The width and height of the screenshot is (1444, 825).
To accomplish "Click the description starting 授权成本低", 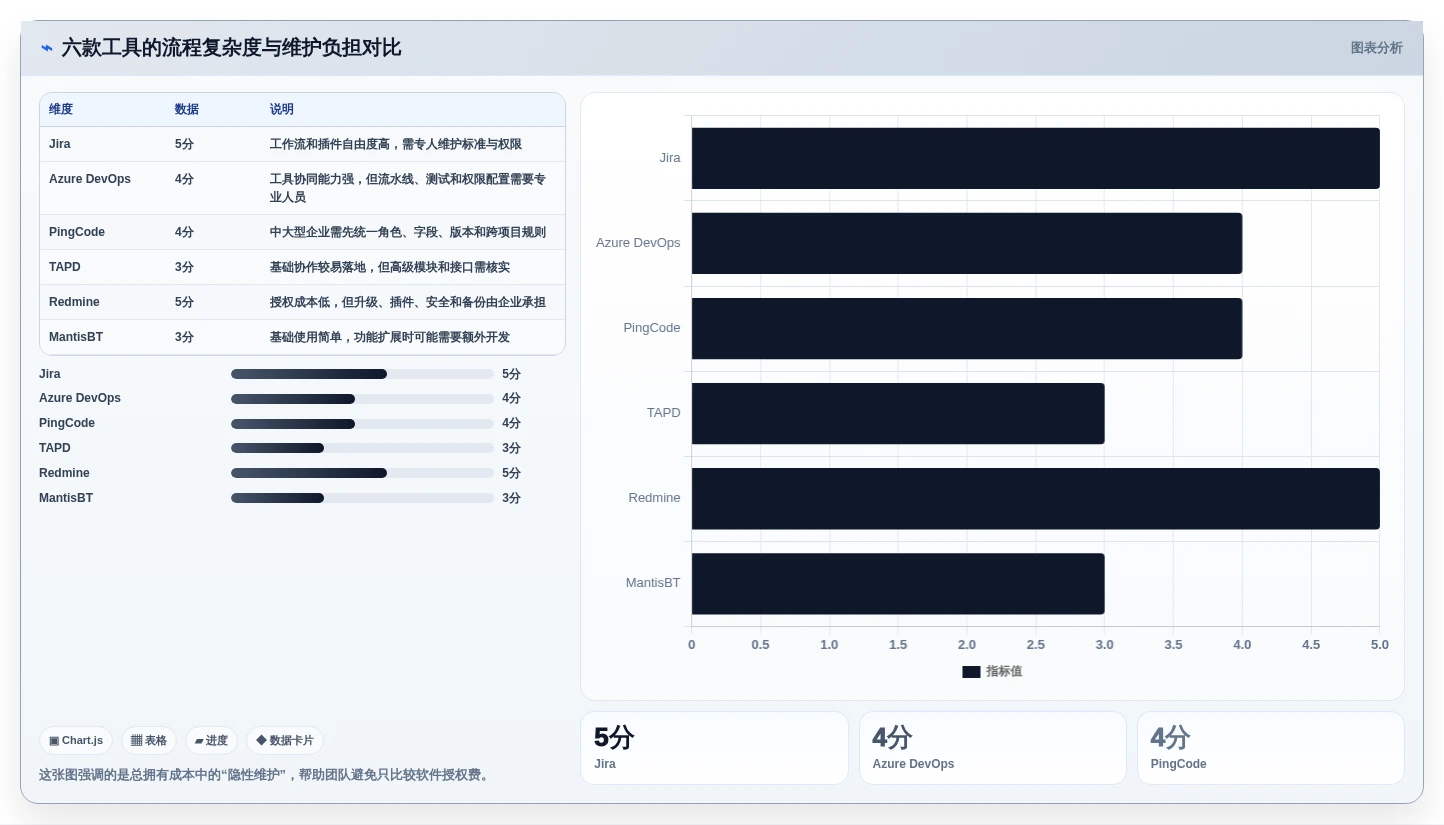I will [408, 302].
